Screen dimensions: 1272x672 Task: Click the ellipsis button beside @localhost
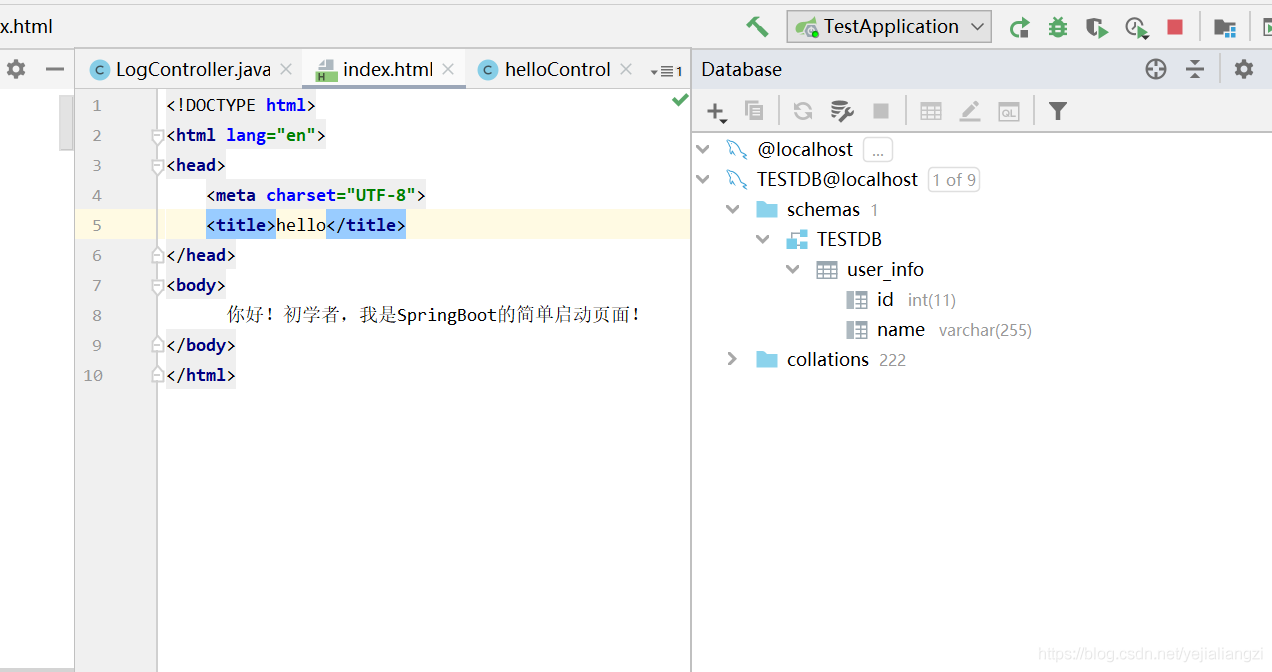(x=878, y=150)
